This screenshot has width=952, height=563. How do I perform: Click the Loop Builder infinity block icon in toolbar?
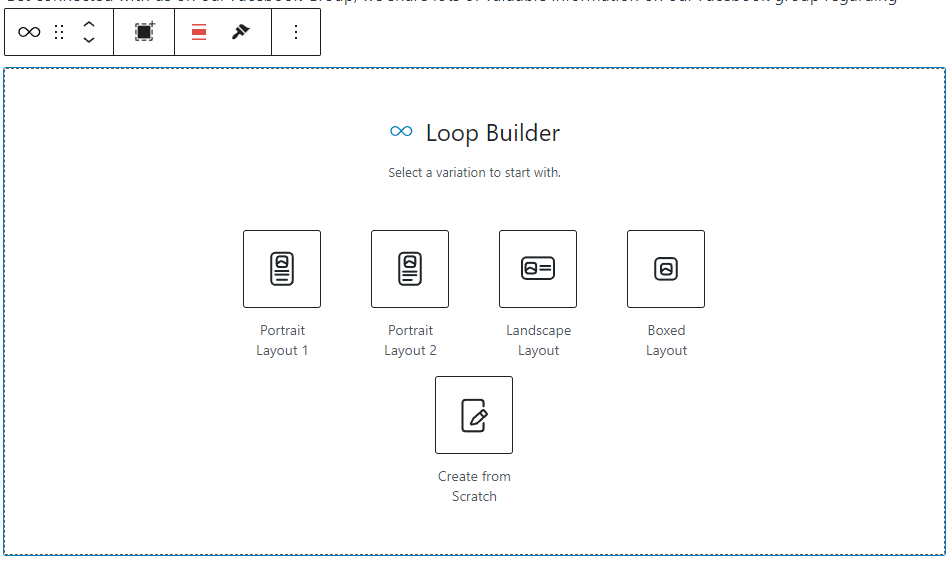point(30,32)
